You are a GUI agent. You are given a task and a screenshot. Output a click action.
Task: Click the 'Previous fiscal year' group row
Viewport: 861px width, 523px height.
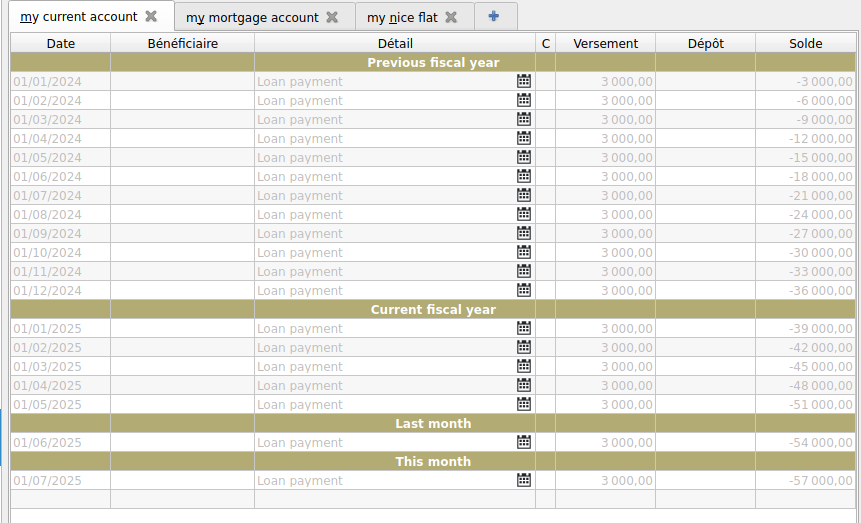[x=433, y=62]
